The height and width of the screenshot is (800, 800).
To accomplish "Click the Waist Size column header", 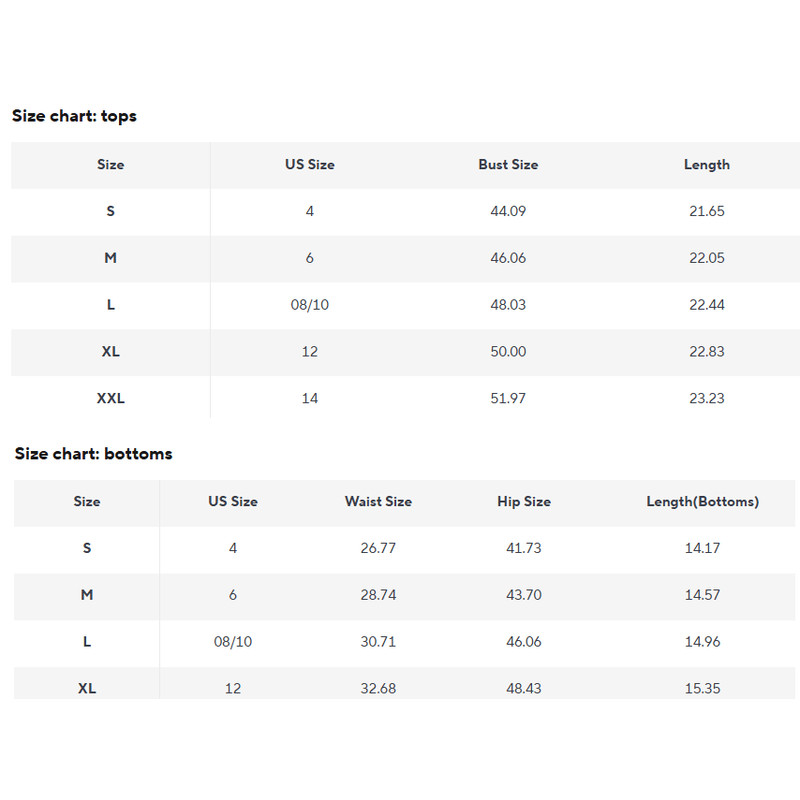I will (x=378, y=502).
